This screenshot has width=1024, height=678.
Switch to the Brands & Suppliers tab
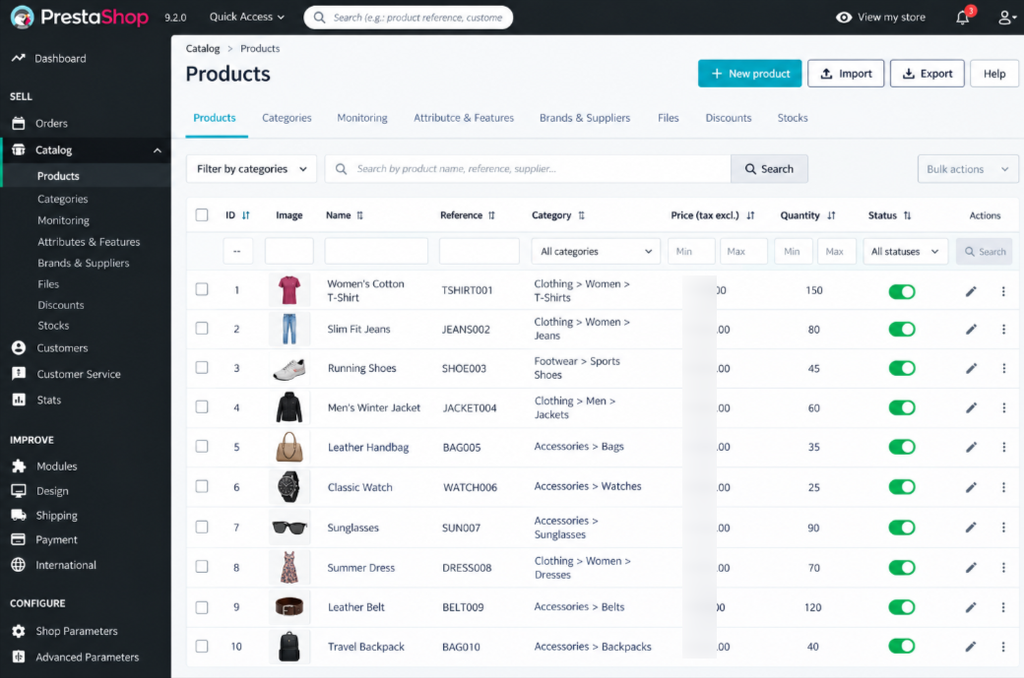tap(584, 118)
